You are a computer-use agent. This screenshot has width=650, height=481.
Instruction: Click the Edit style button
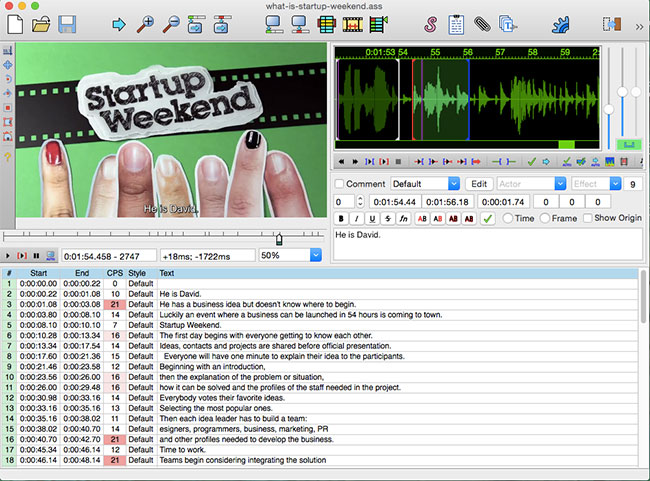pyautogui.click(x=480, y=184)
